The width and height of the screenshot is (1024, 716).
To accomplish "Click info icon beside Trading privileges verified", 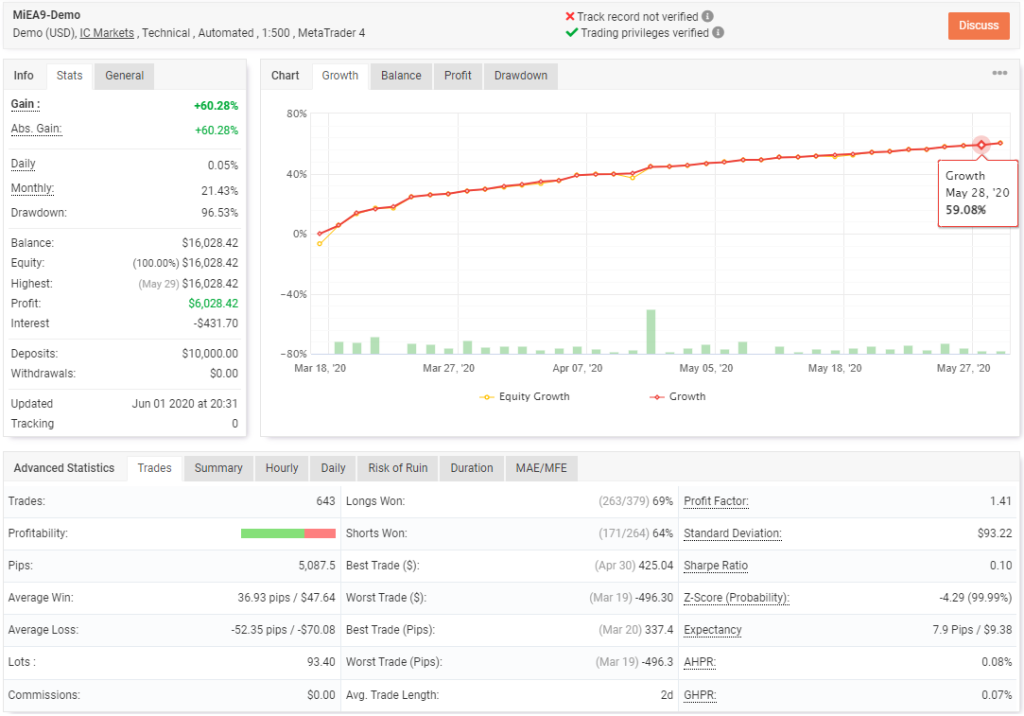I will (718, 33).
